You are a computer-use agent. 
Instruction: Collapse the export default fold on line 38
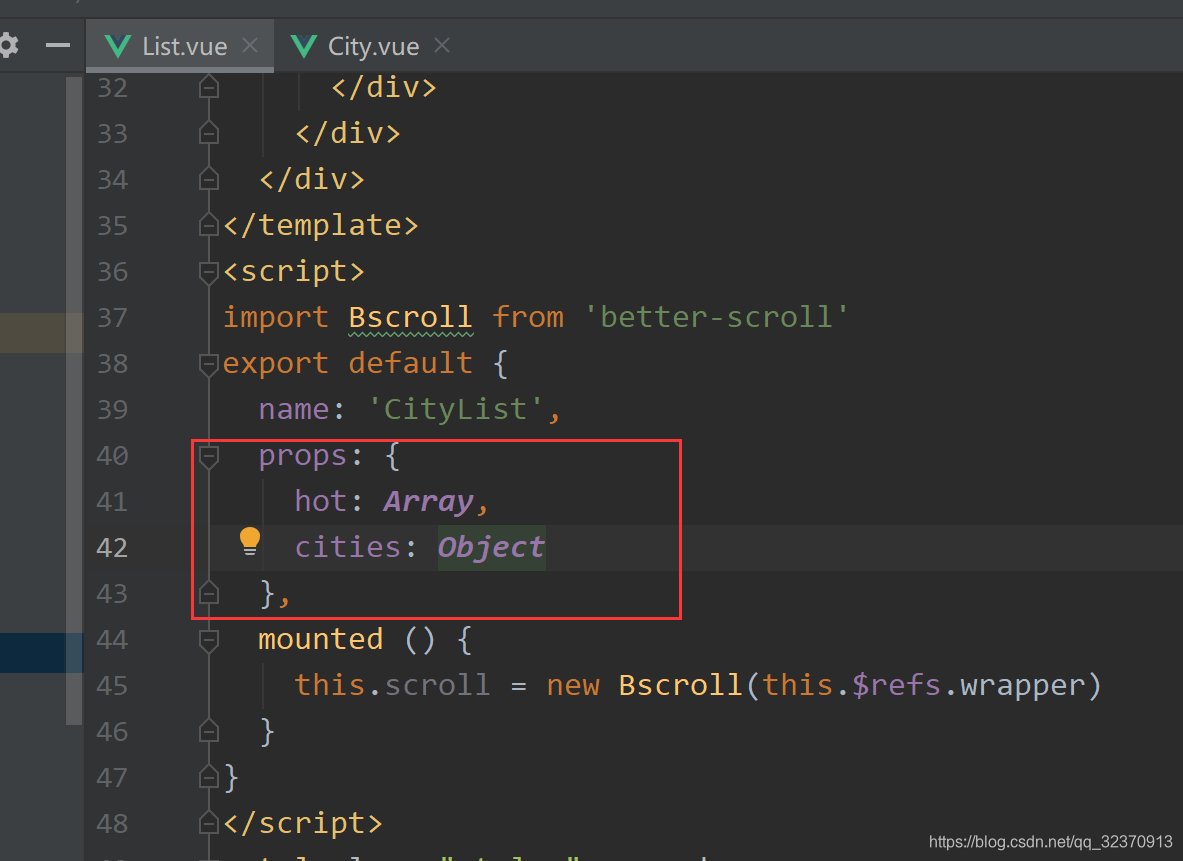pyautogui.click(x=209, y=363)
